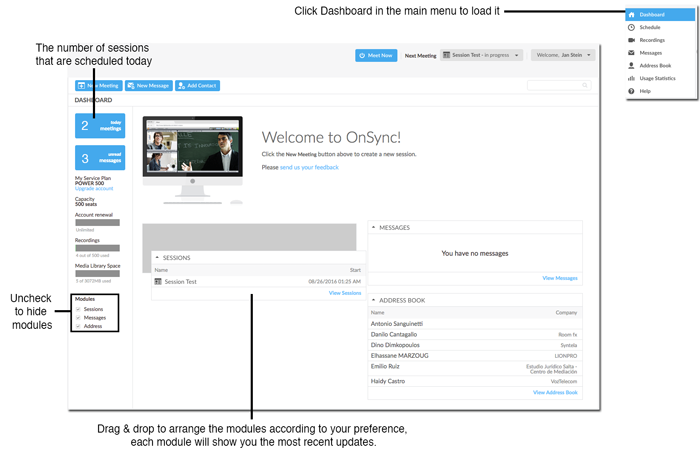Click the View Address Book link
This screenshot has width=700, height=460.
tap(555, 393)
